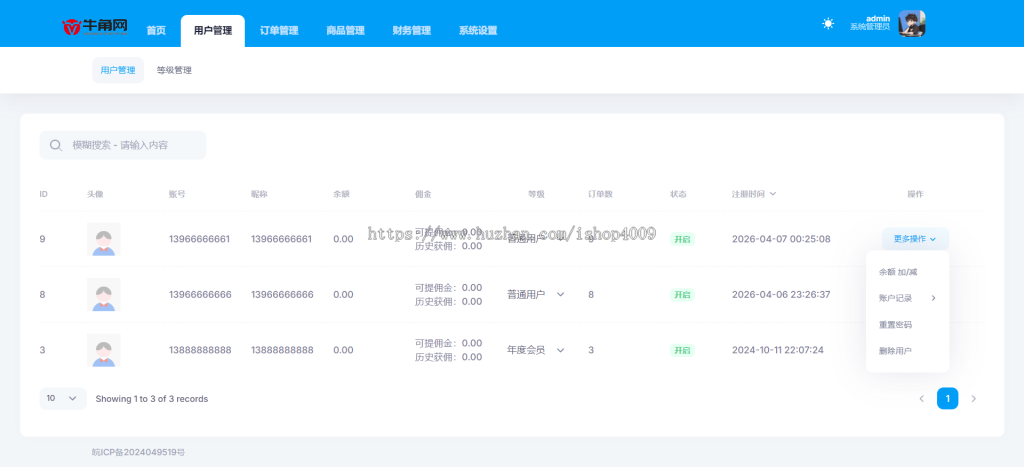Click nickname cell 13888888888
Screen dimensions: 1024x467
(x=282, y=350)
